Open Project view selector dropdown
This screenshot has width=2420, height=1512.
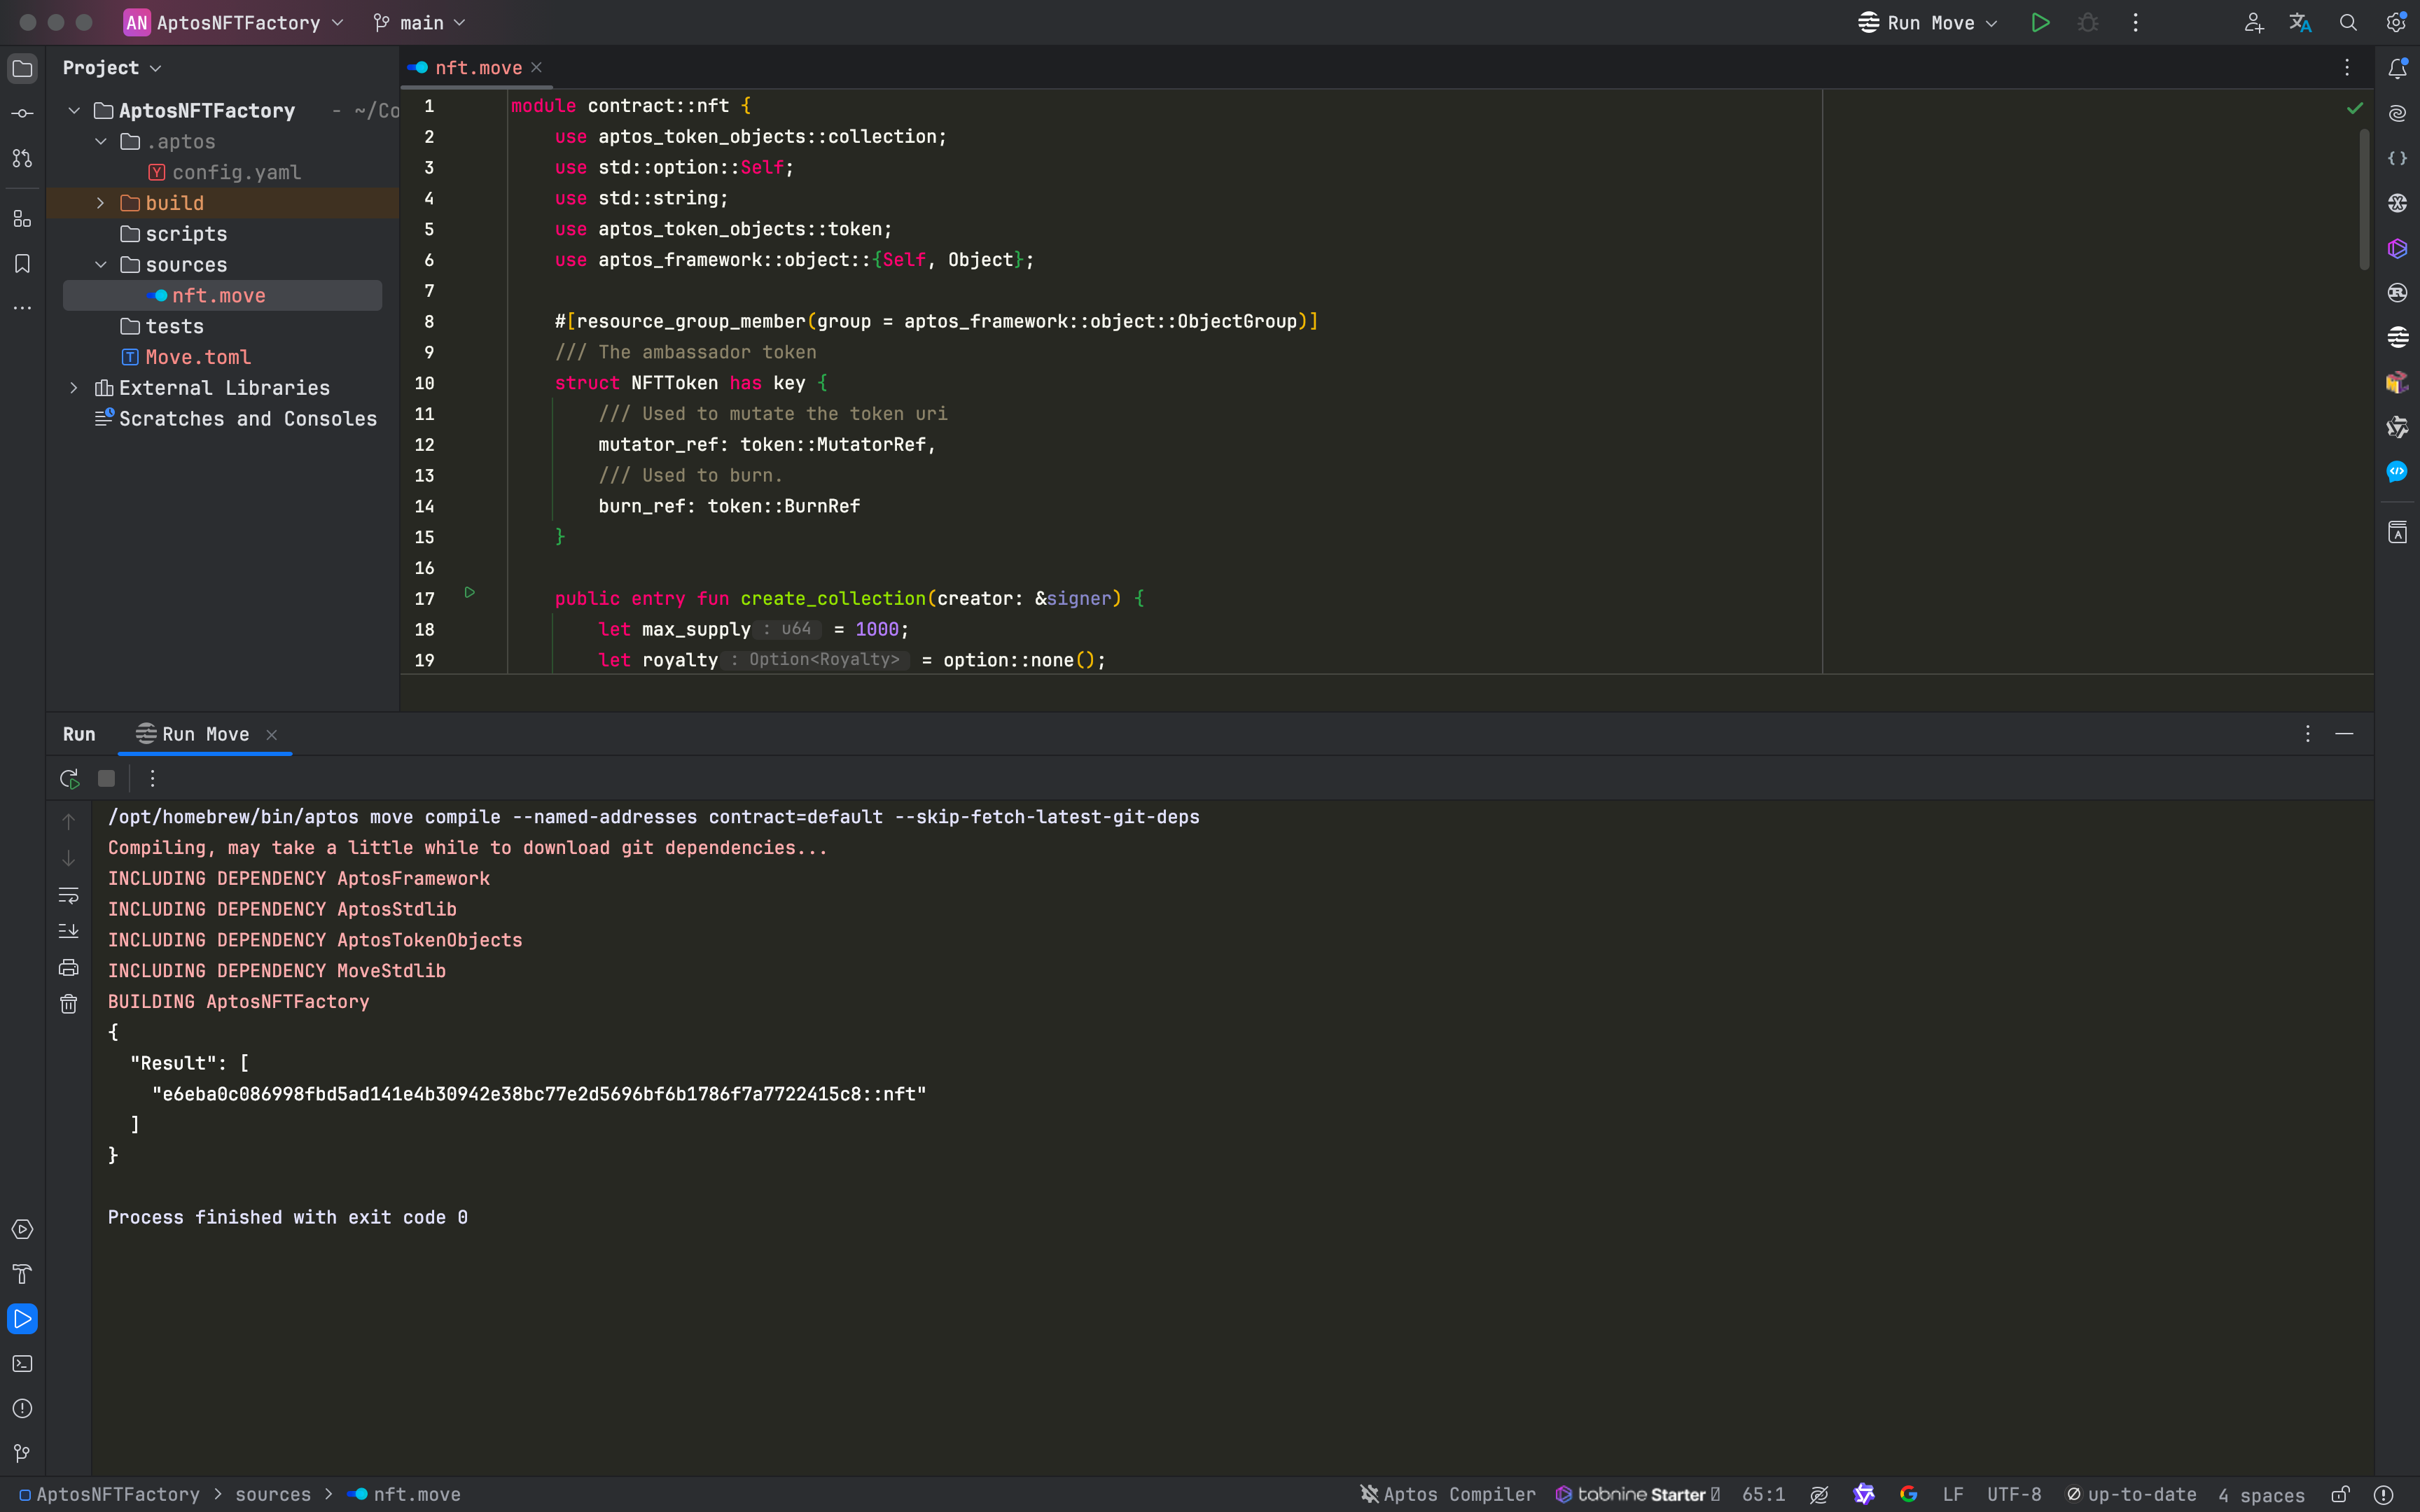point(112,68)
